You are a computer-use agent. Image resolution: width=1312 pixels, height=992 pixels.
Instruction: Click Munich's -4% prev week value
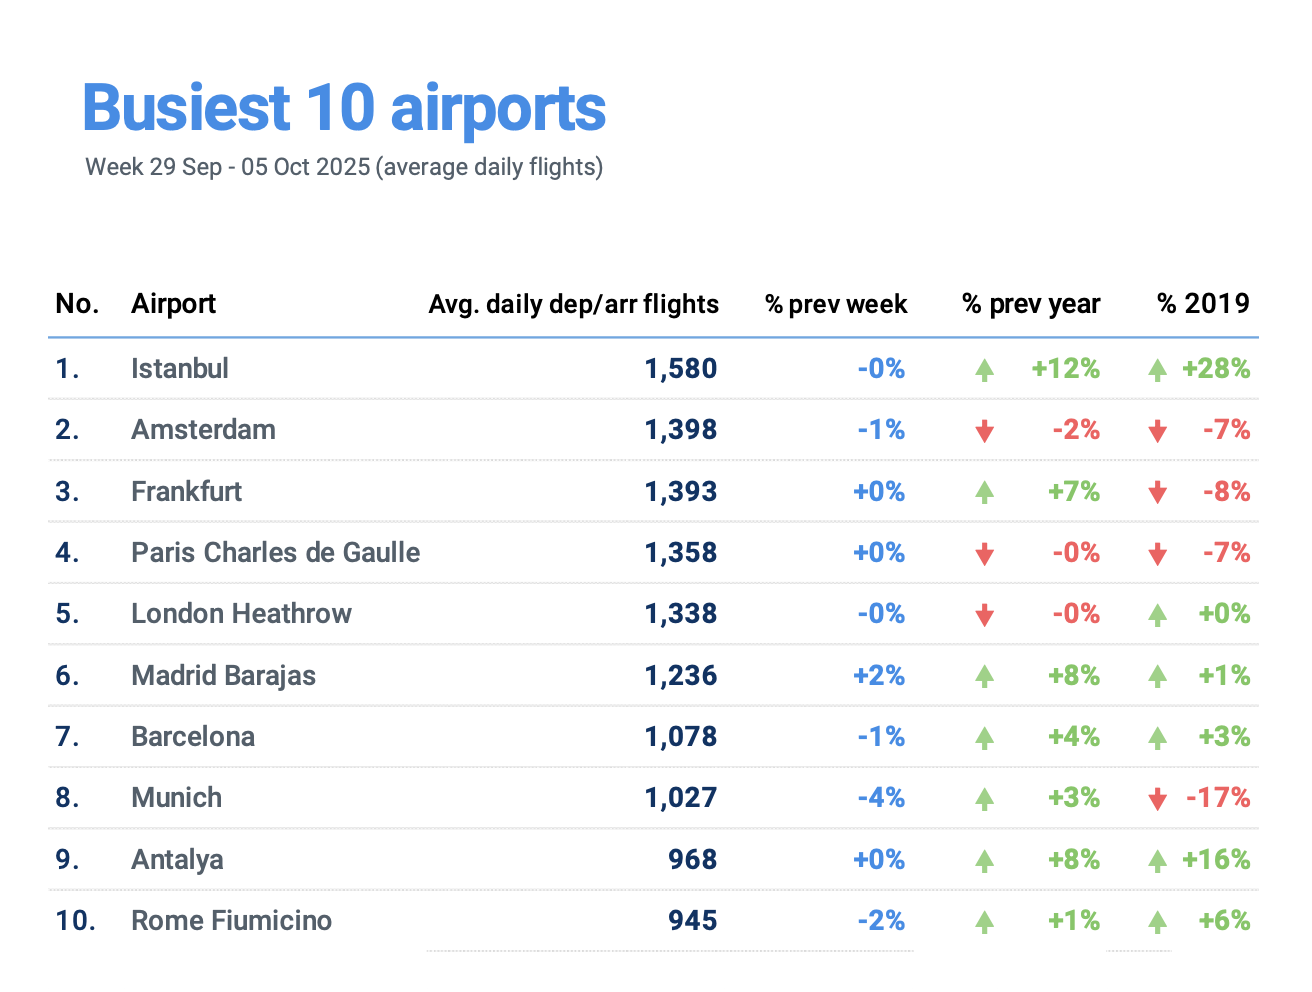pyautogui.click(x=880, y=798)
